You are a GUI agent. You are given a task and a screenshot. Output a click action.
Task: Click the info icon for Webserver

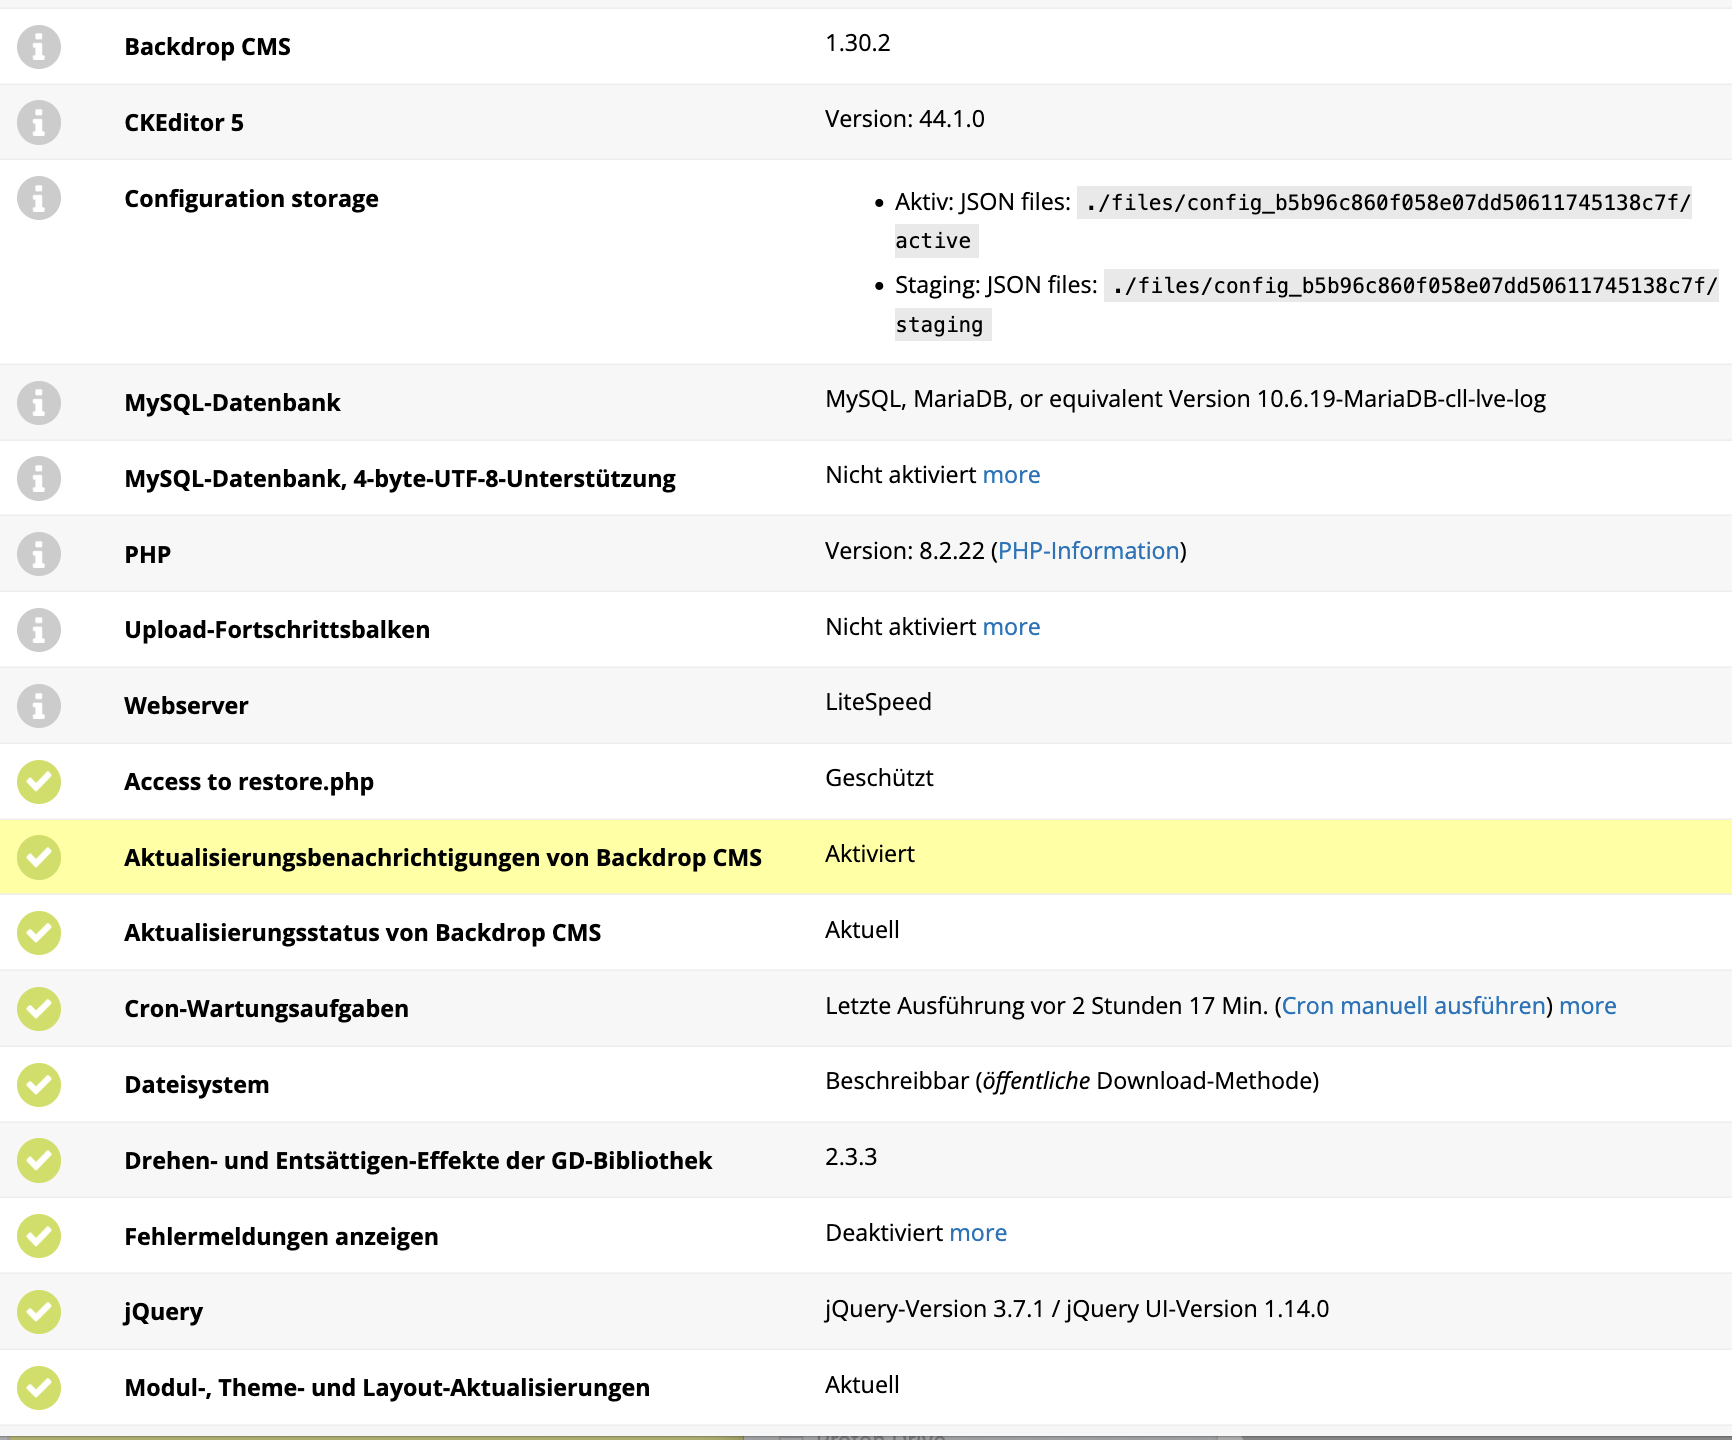[38, 705]
